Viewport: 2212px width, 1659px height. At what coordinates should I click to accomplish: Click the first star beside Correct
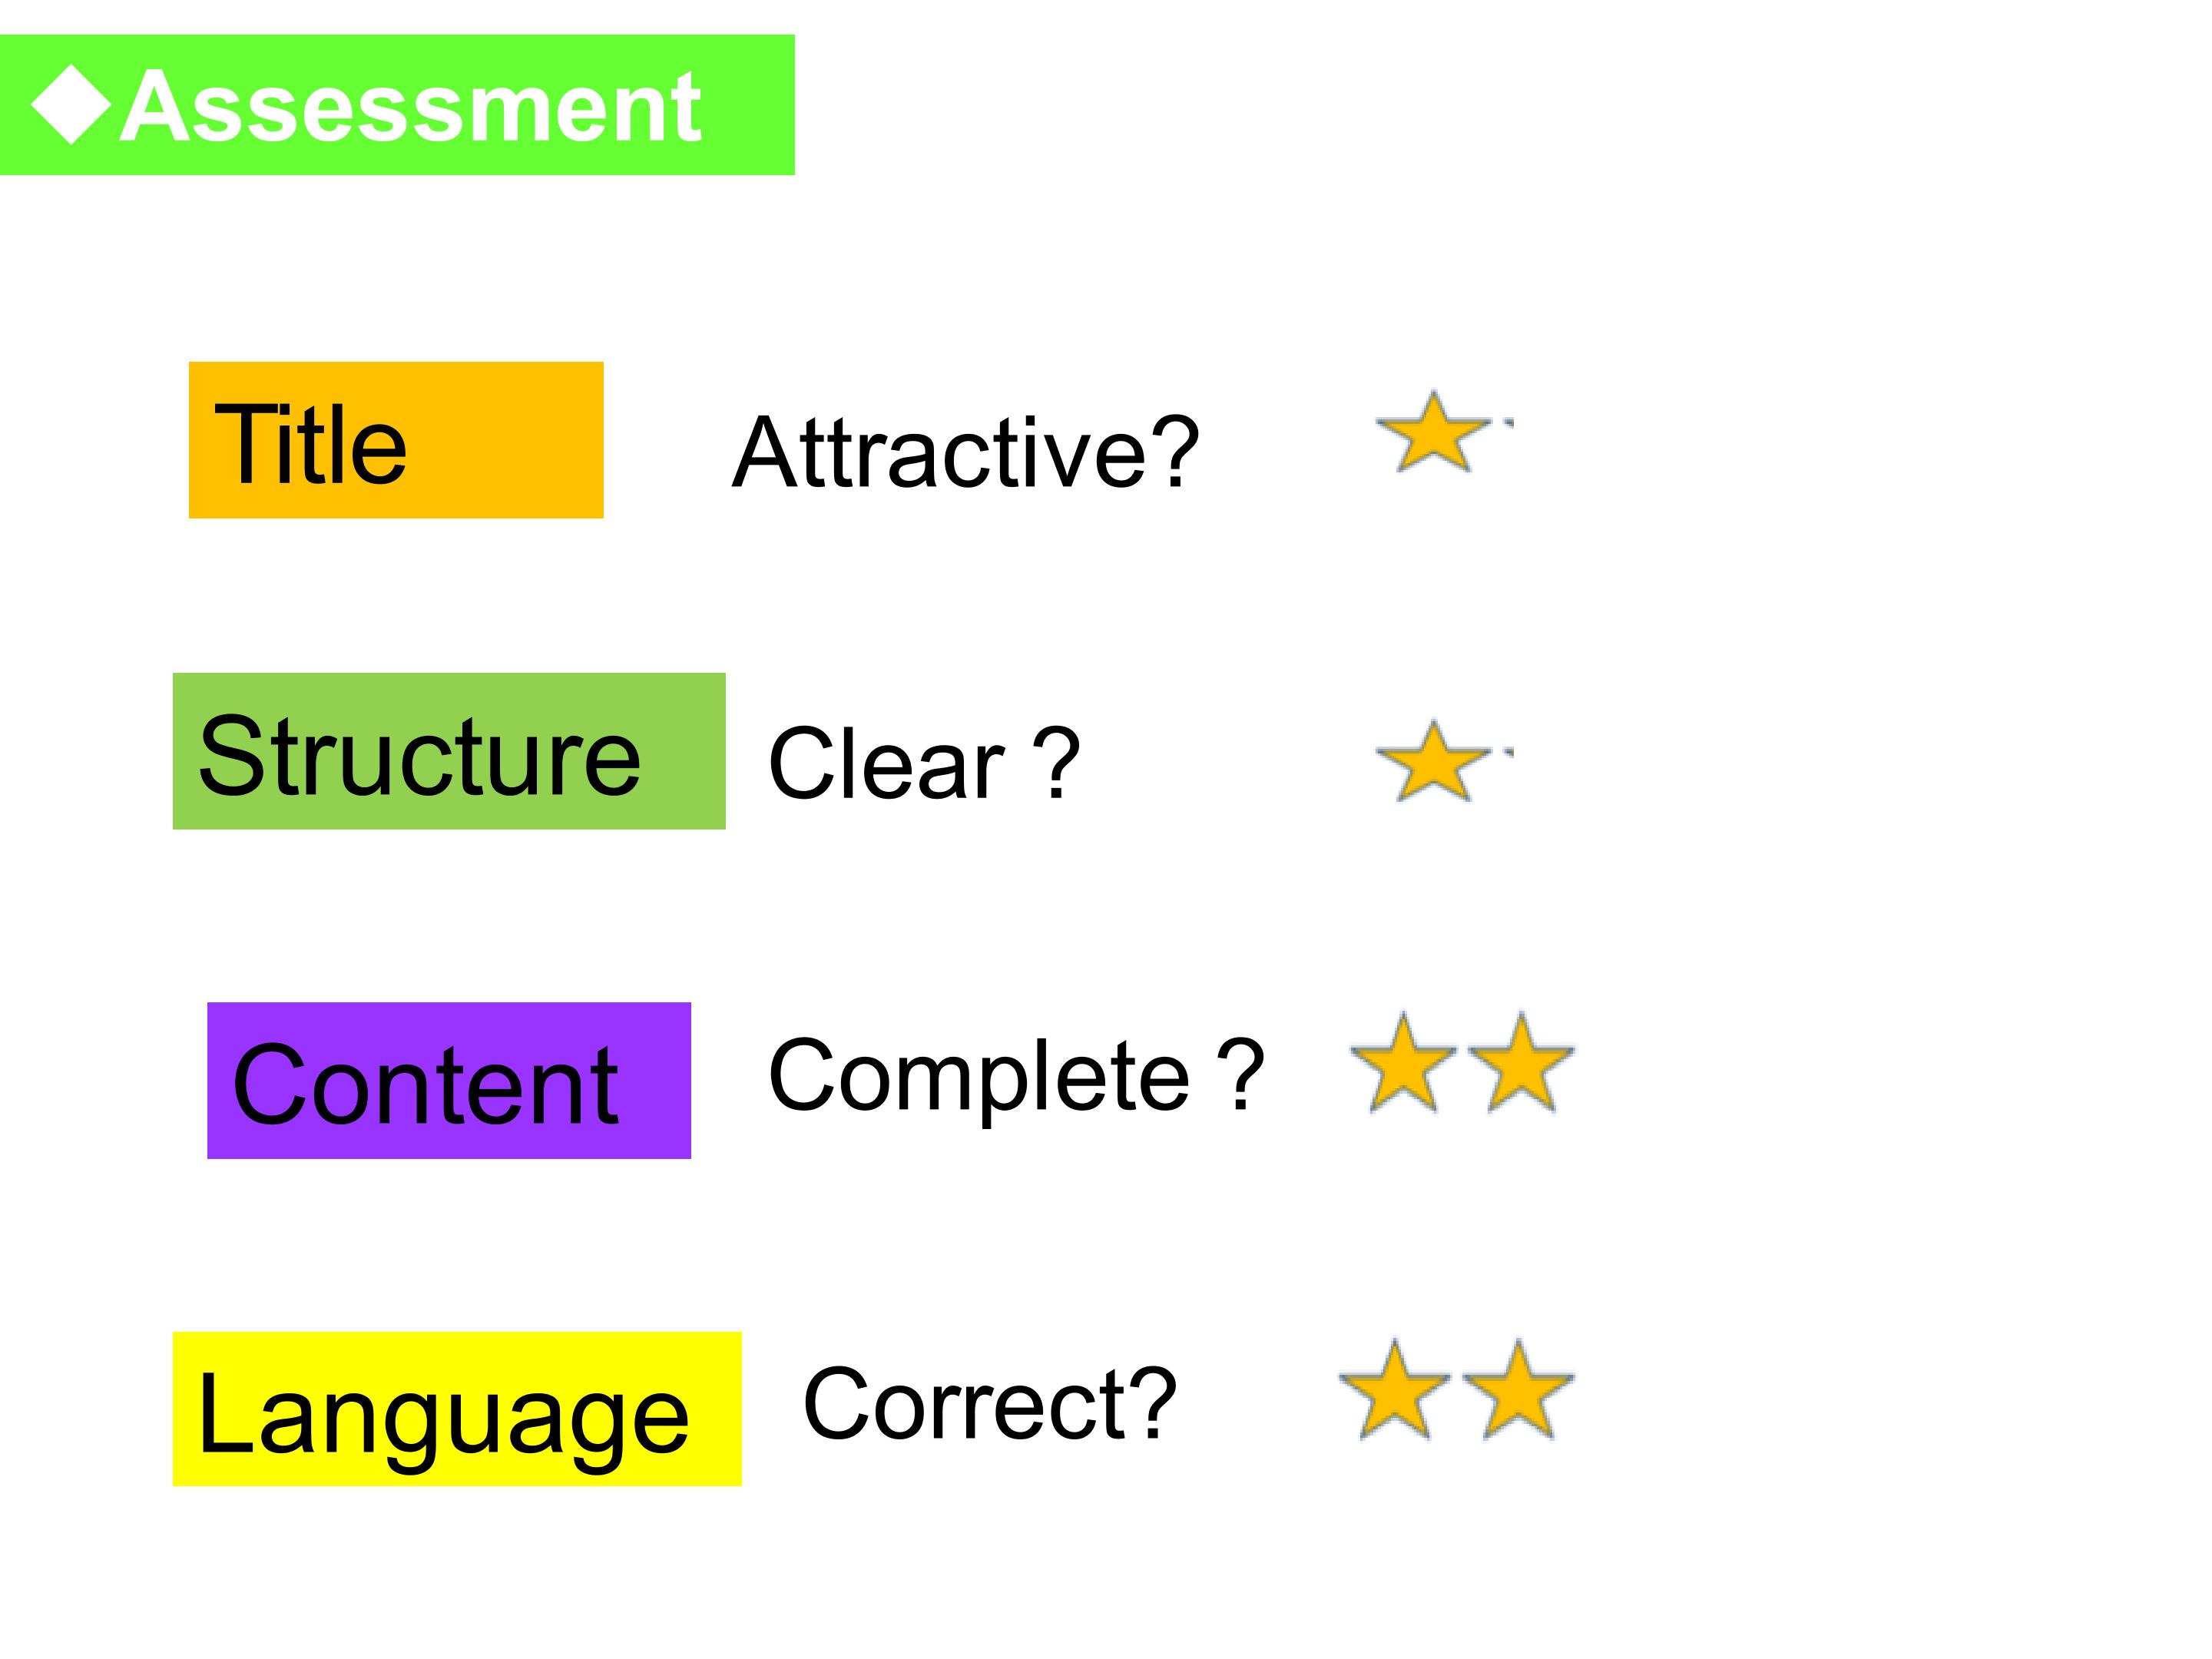coord(1394,1390)
